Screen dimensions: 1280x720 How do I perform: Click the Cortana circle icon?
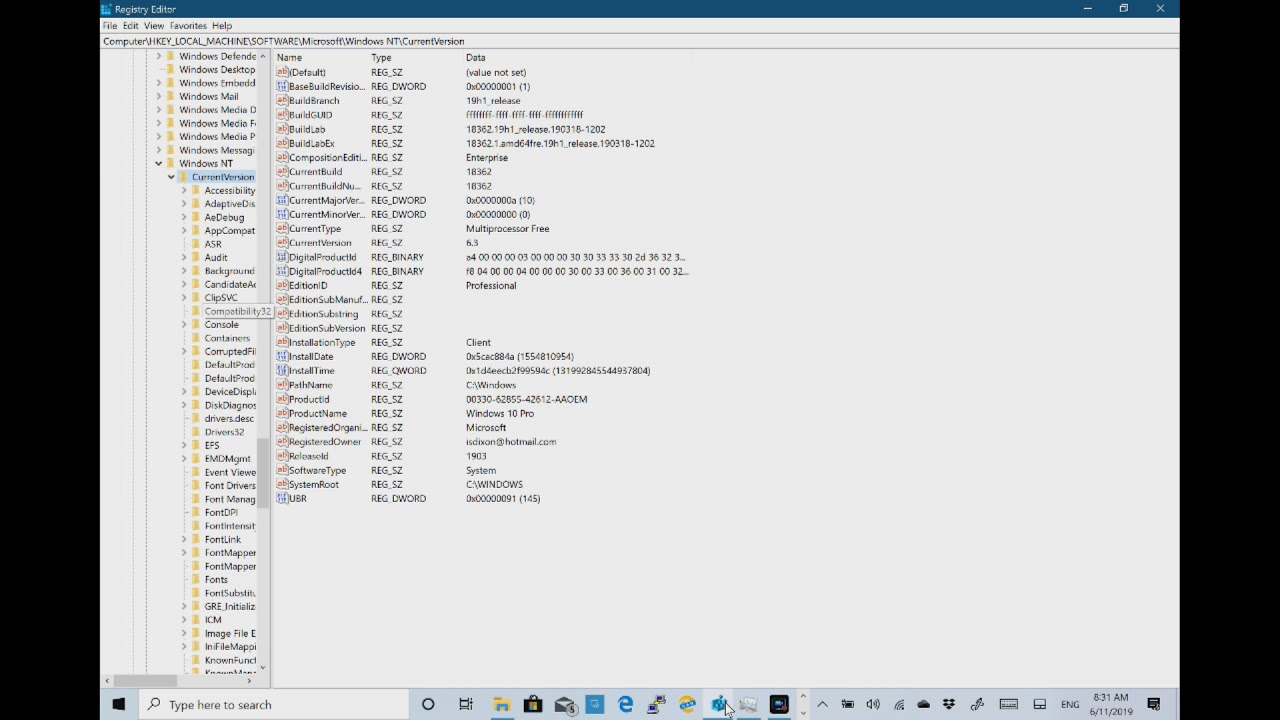[428, 705]
